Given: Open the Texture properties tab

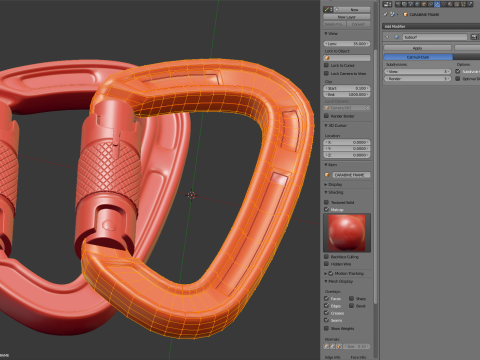Looking at the screenshot, I should click(x=457, y=4).
